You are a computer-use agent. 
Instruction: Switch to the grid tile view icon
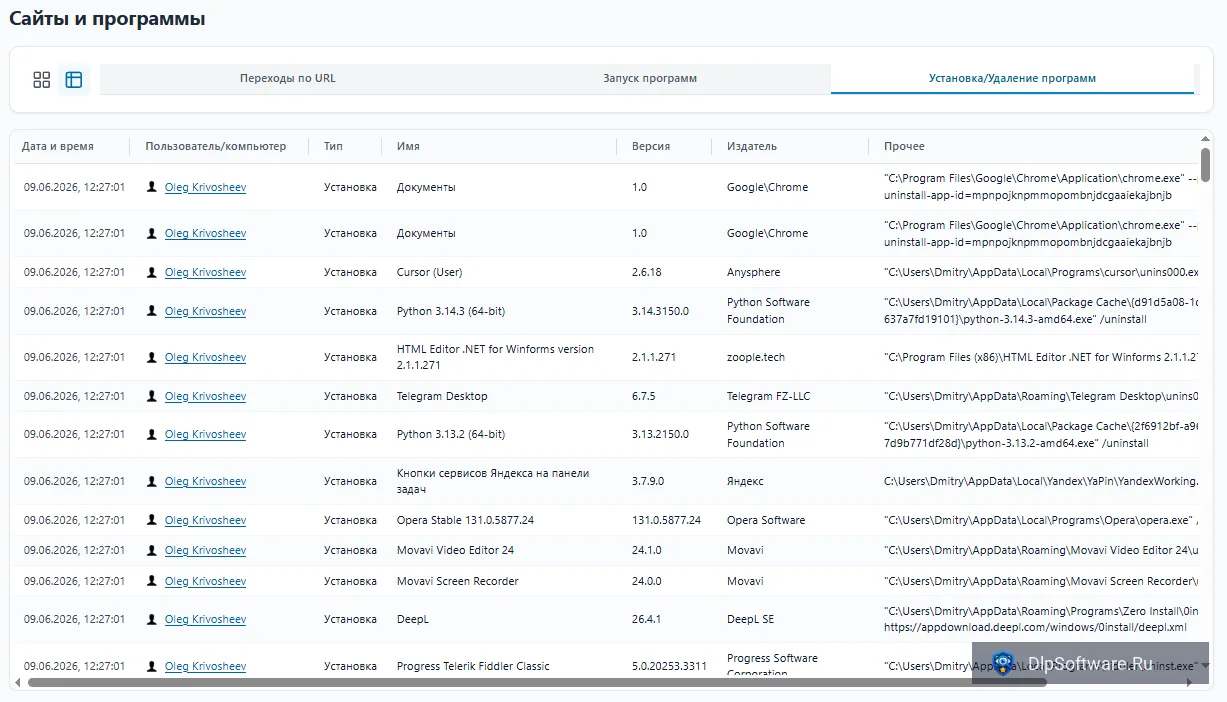(42, 80)
